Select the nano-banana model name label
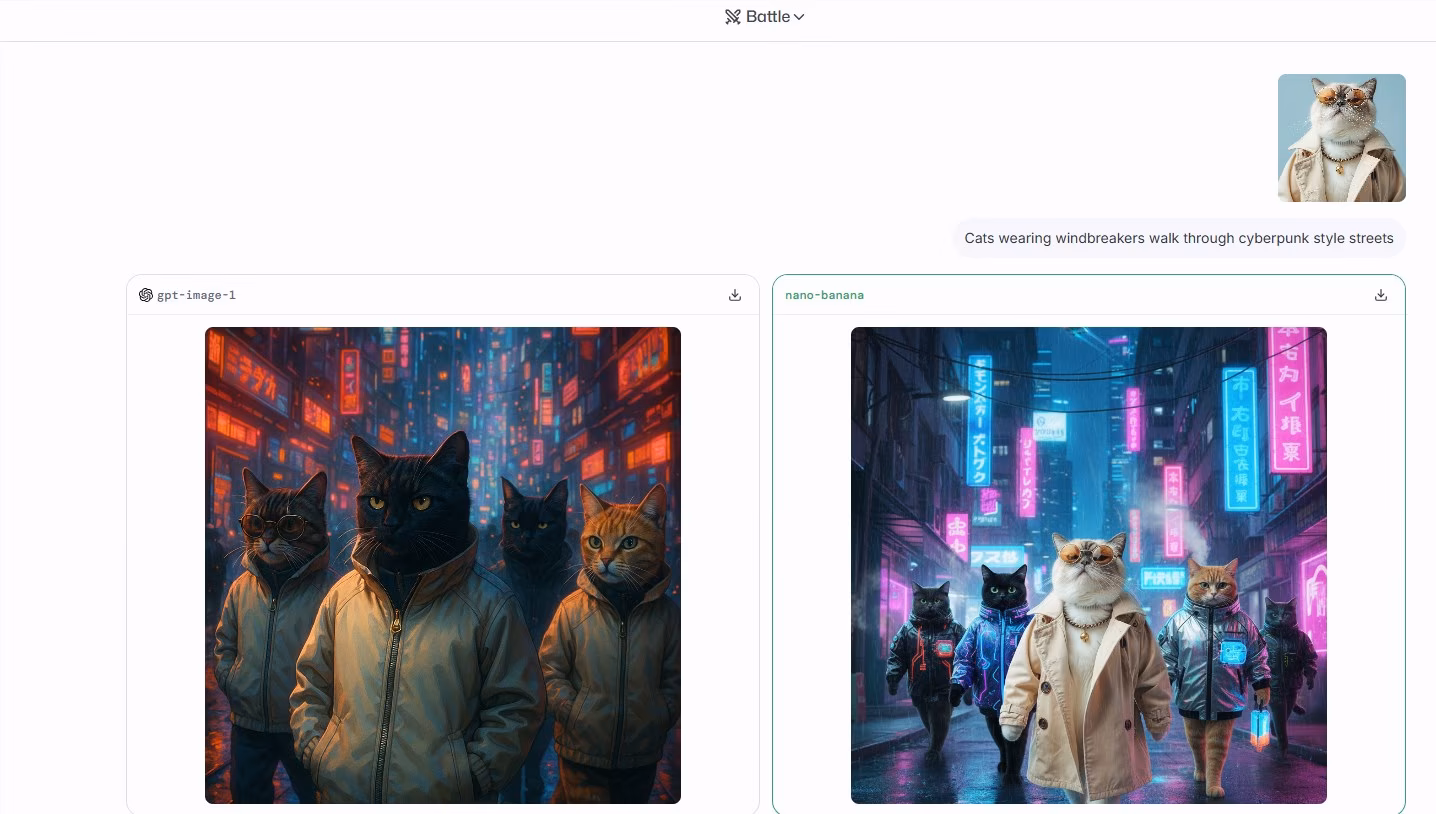 pos(824,295)
